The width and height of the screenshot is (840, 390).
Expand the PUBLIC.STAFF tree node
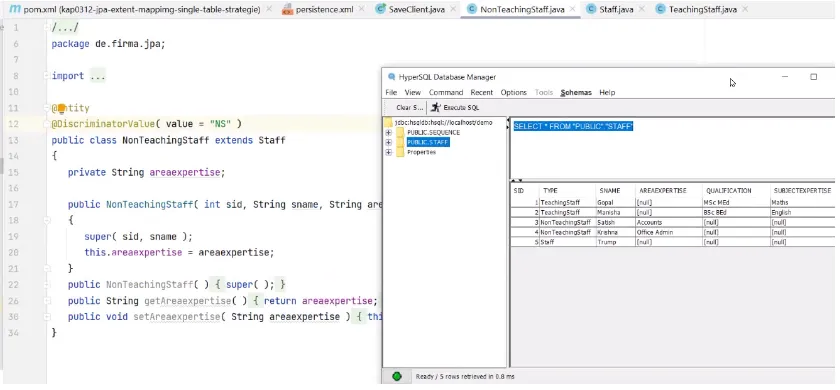(388, 142)
